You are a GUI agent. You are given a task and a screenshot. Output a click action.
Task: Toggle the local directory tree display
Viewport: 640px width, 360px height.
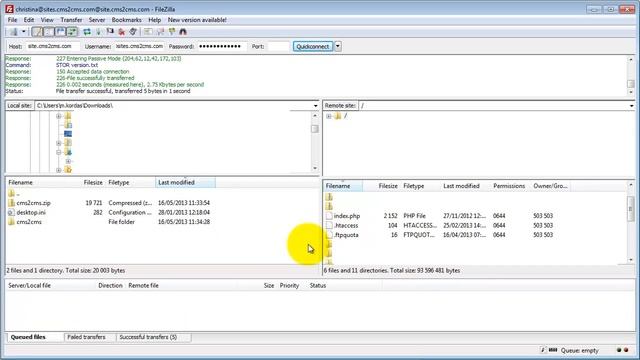click(x=49, y=32)
